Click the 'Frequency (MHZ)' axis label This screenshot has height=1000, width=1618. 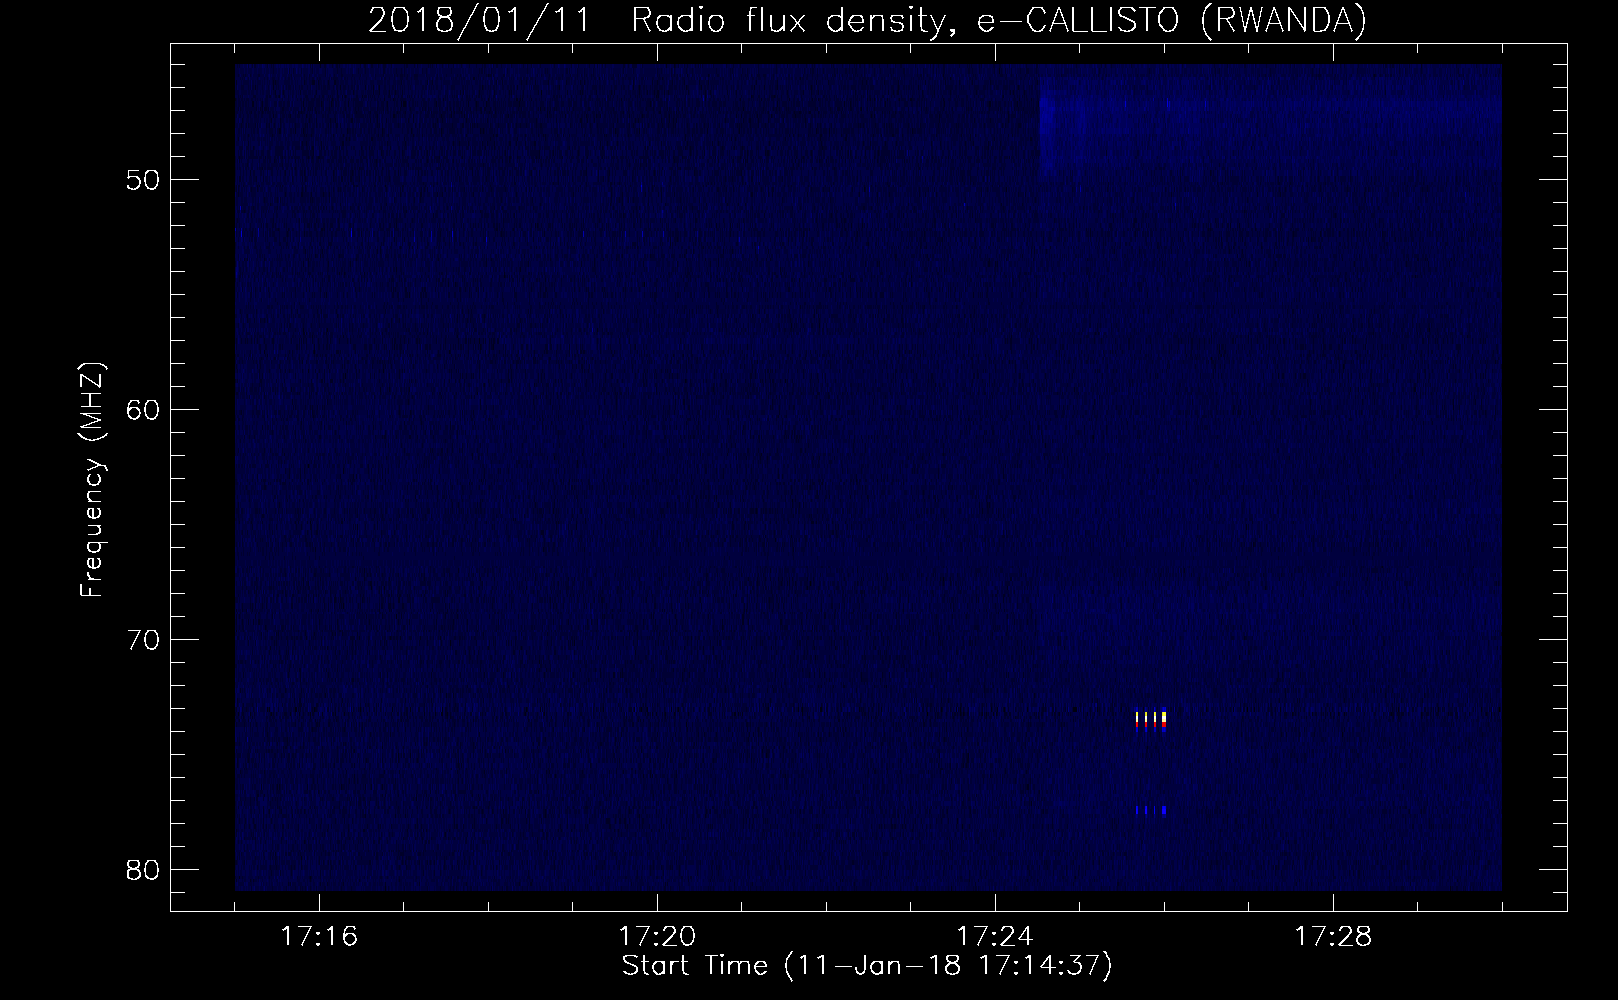92,480
